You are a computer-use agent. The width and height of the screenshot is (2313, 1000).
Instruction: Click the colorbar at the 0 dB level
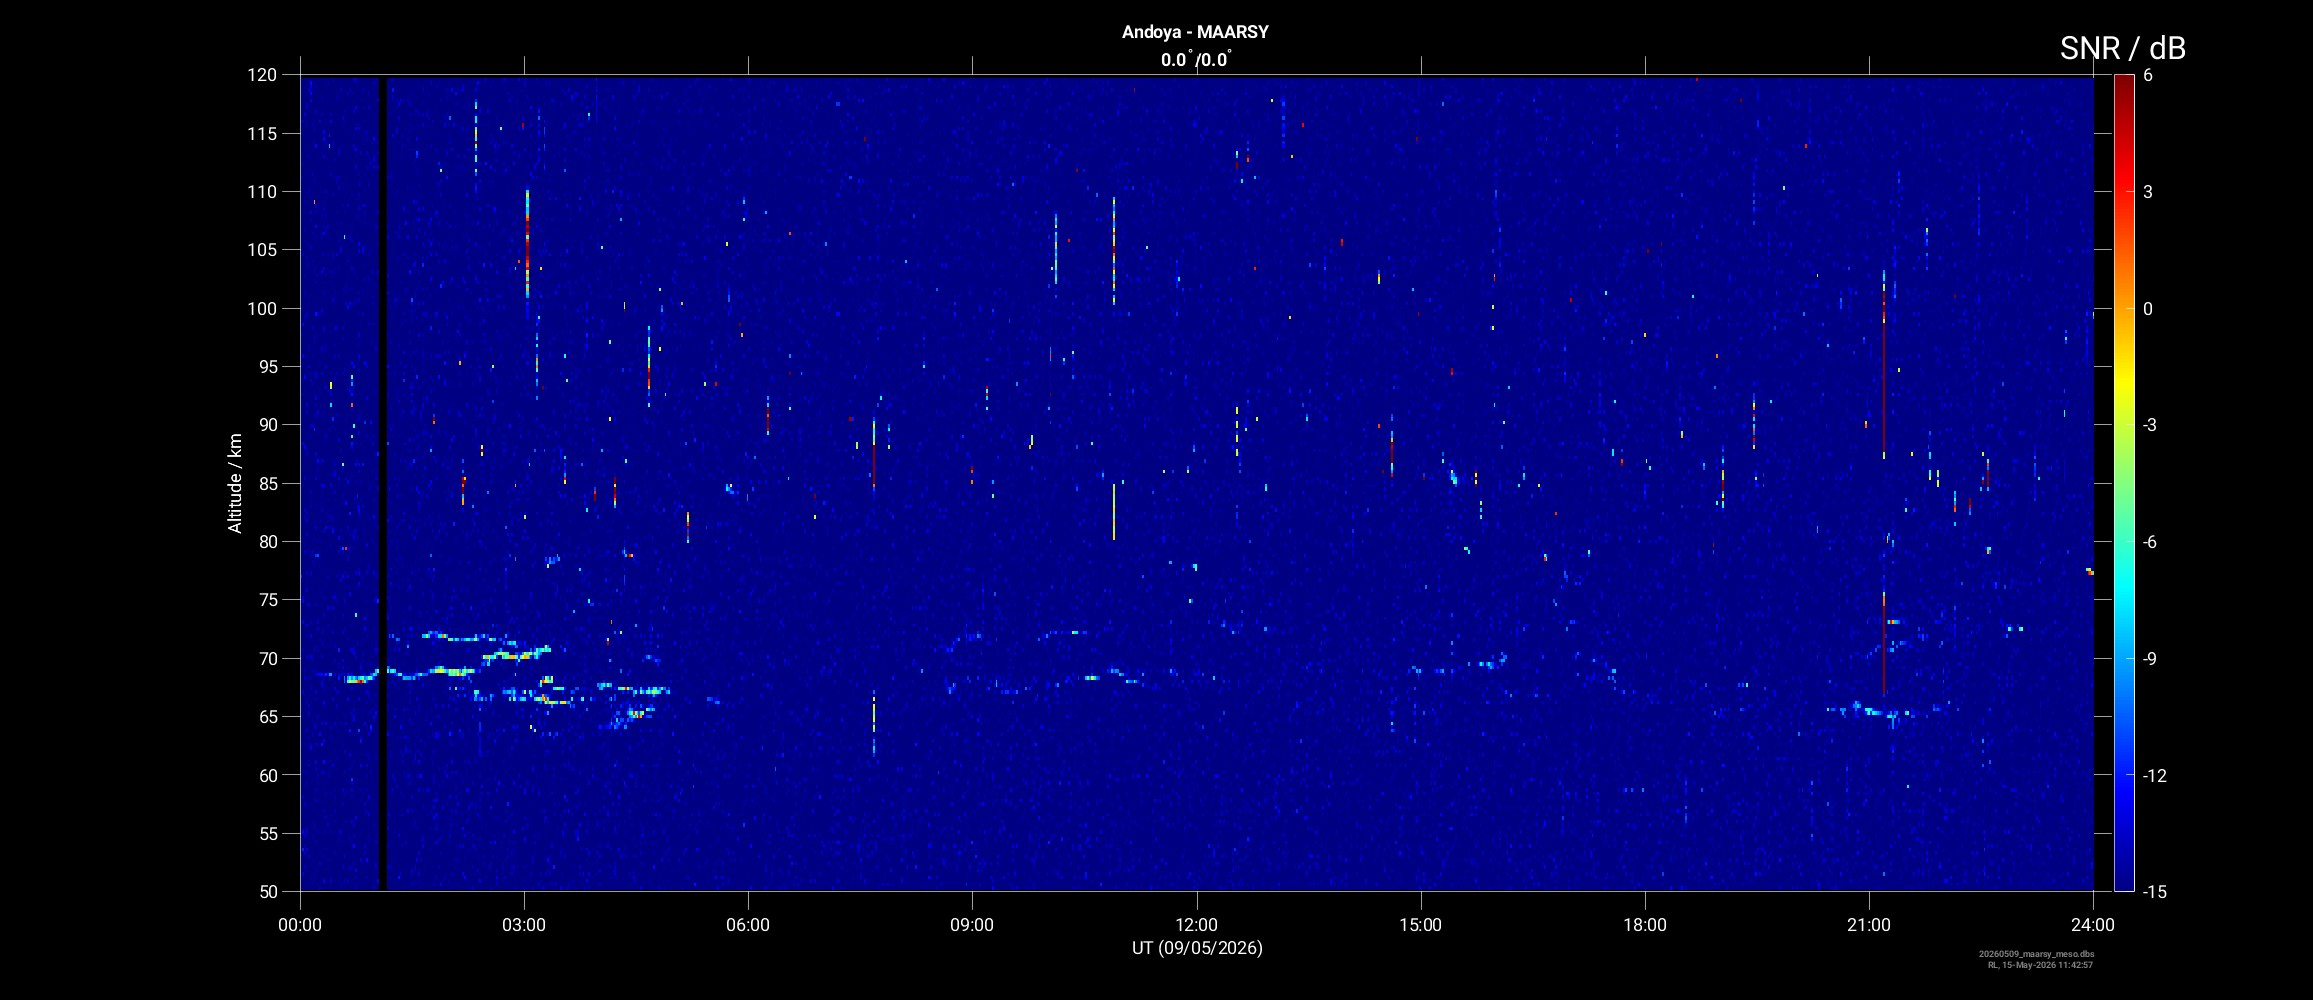pos(2123,309)
